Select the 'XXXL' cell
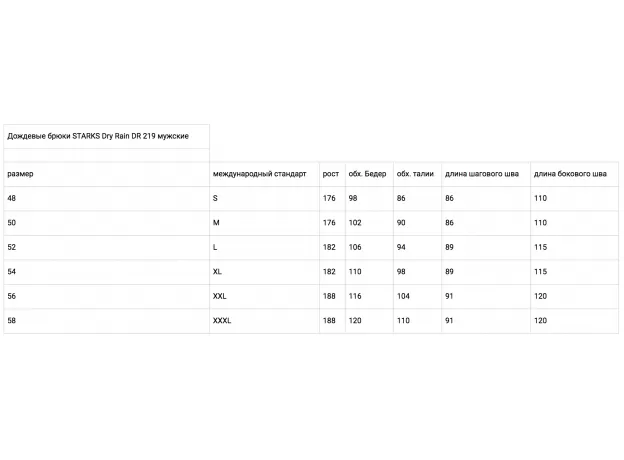The height and width of the screenshot is (460, 624). [x=222, y=321]
